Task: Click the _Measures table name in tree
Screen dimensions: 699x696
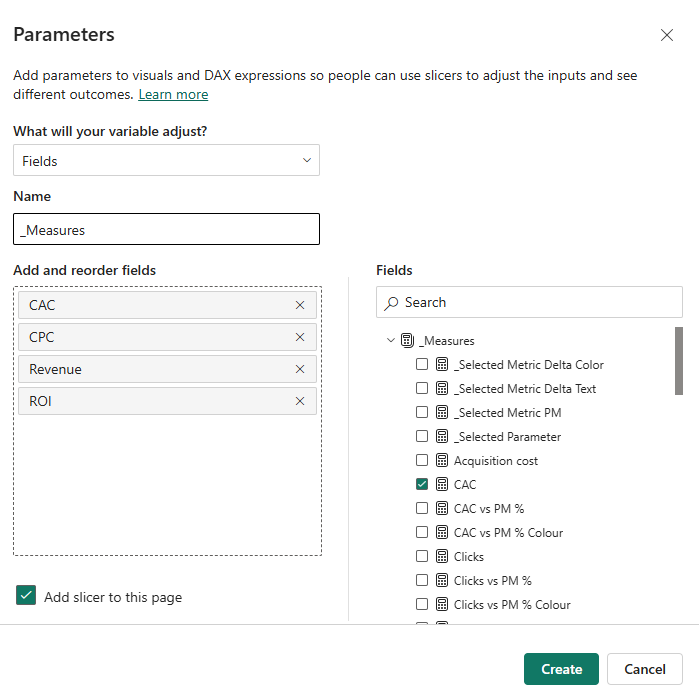Action: tap(447, 341)
